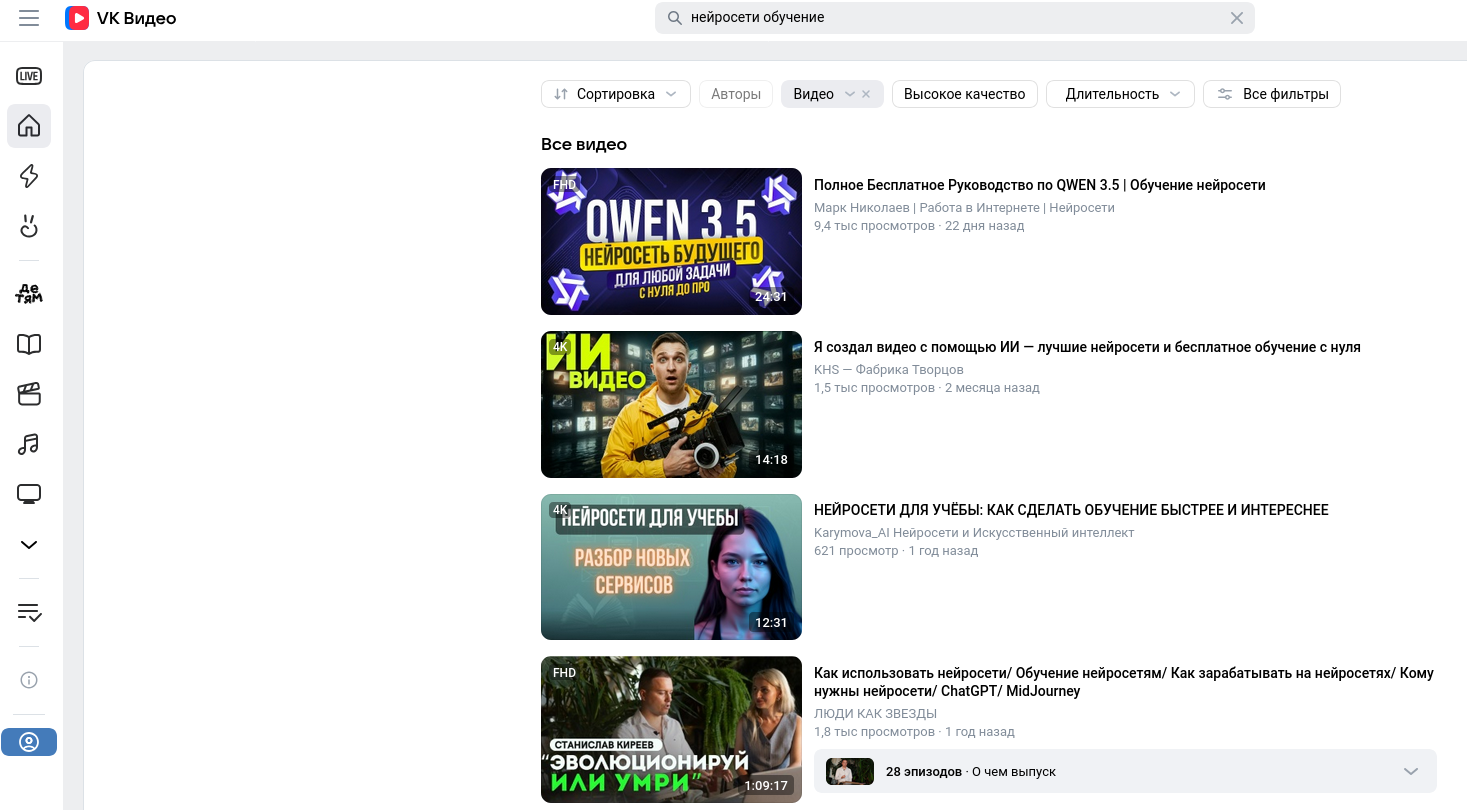Select the Авторы filter chip

(x=735, y=94)
